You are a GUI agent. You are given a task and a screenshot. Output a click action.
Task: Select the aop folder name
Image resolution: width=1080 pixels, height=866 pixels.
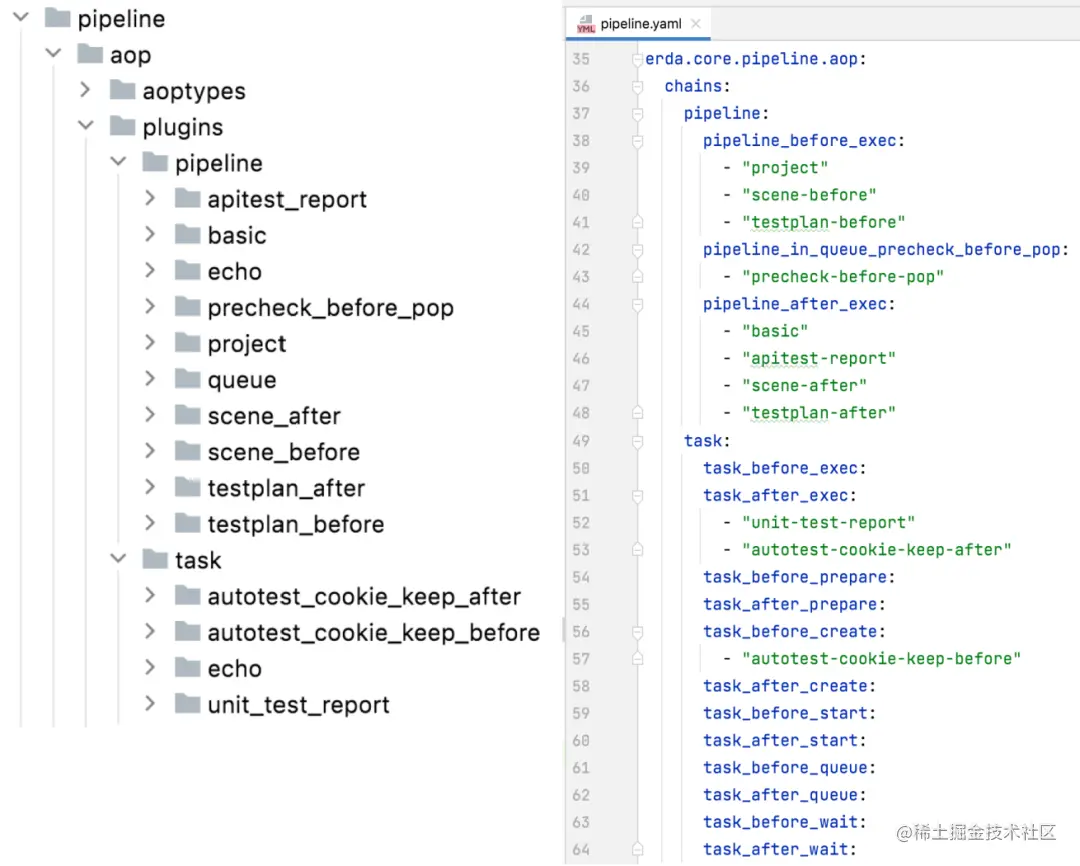130,55
